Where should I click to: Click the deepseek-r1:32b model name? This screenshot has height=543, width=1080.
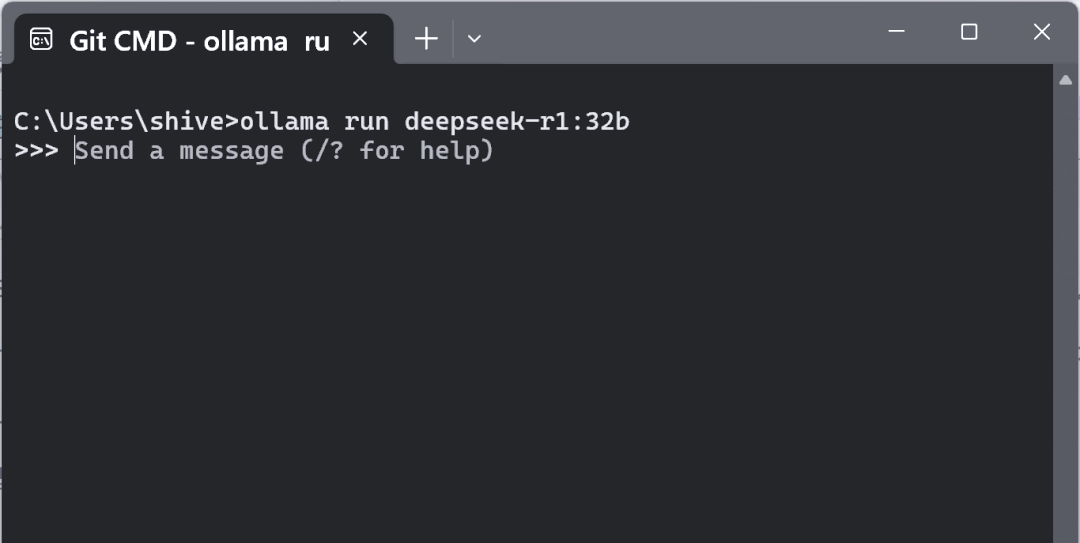(x=516, y=122)
